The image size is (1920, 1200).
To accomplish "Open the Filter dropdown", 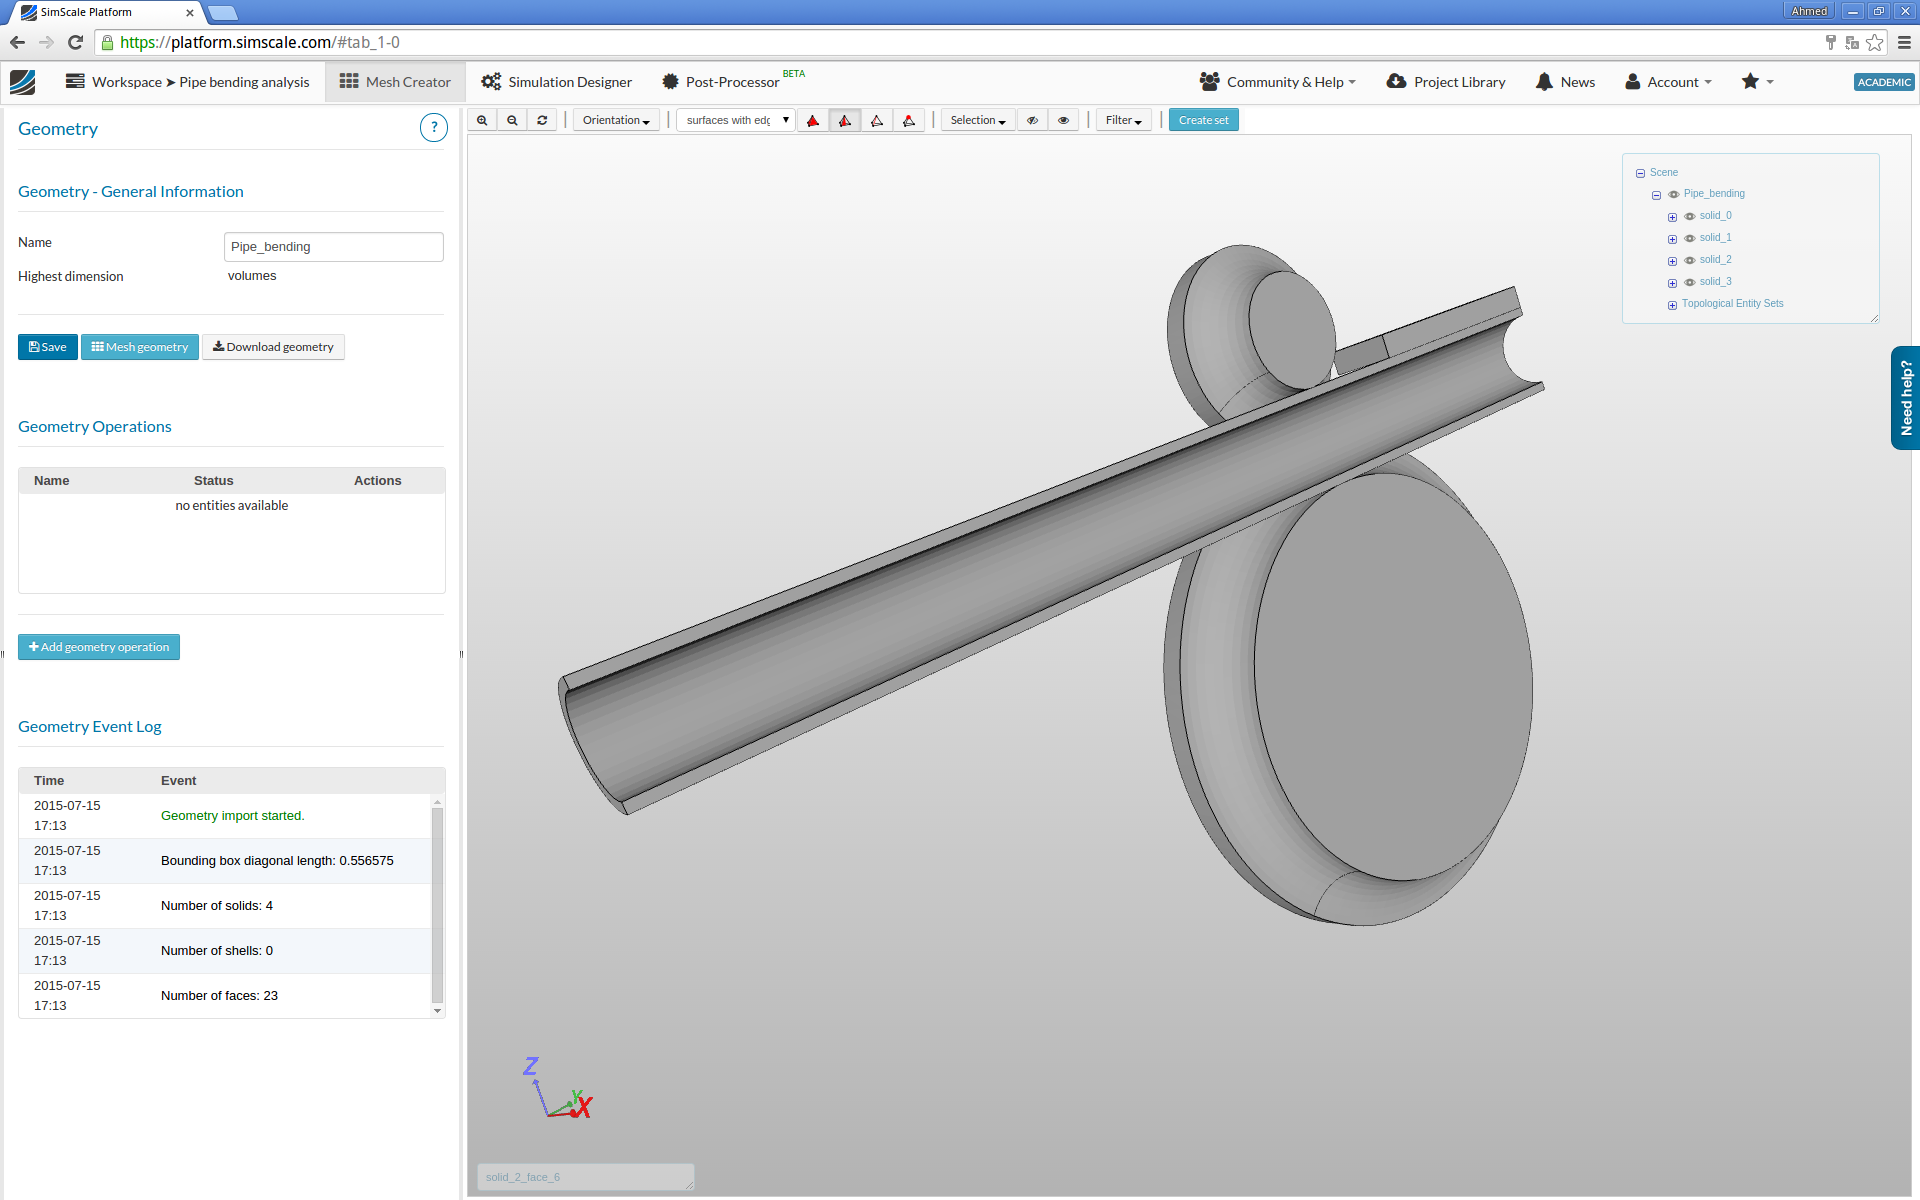I will [x=1124, y=120].
